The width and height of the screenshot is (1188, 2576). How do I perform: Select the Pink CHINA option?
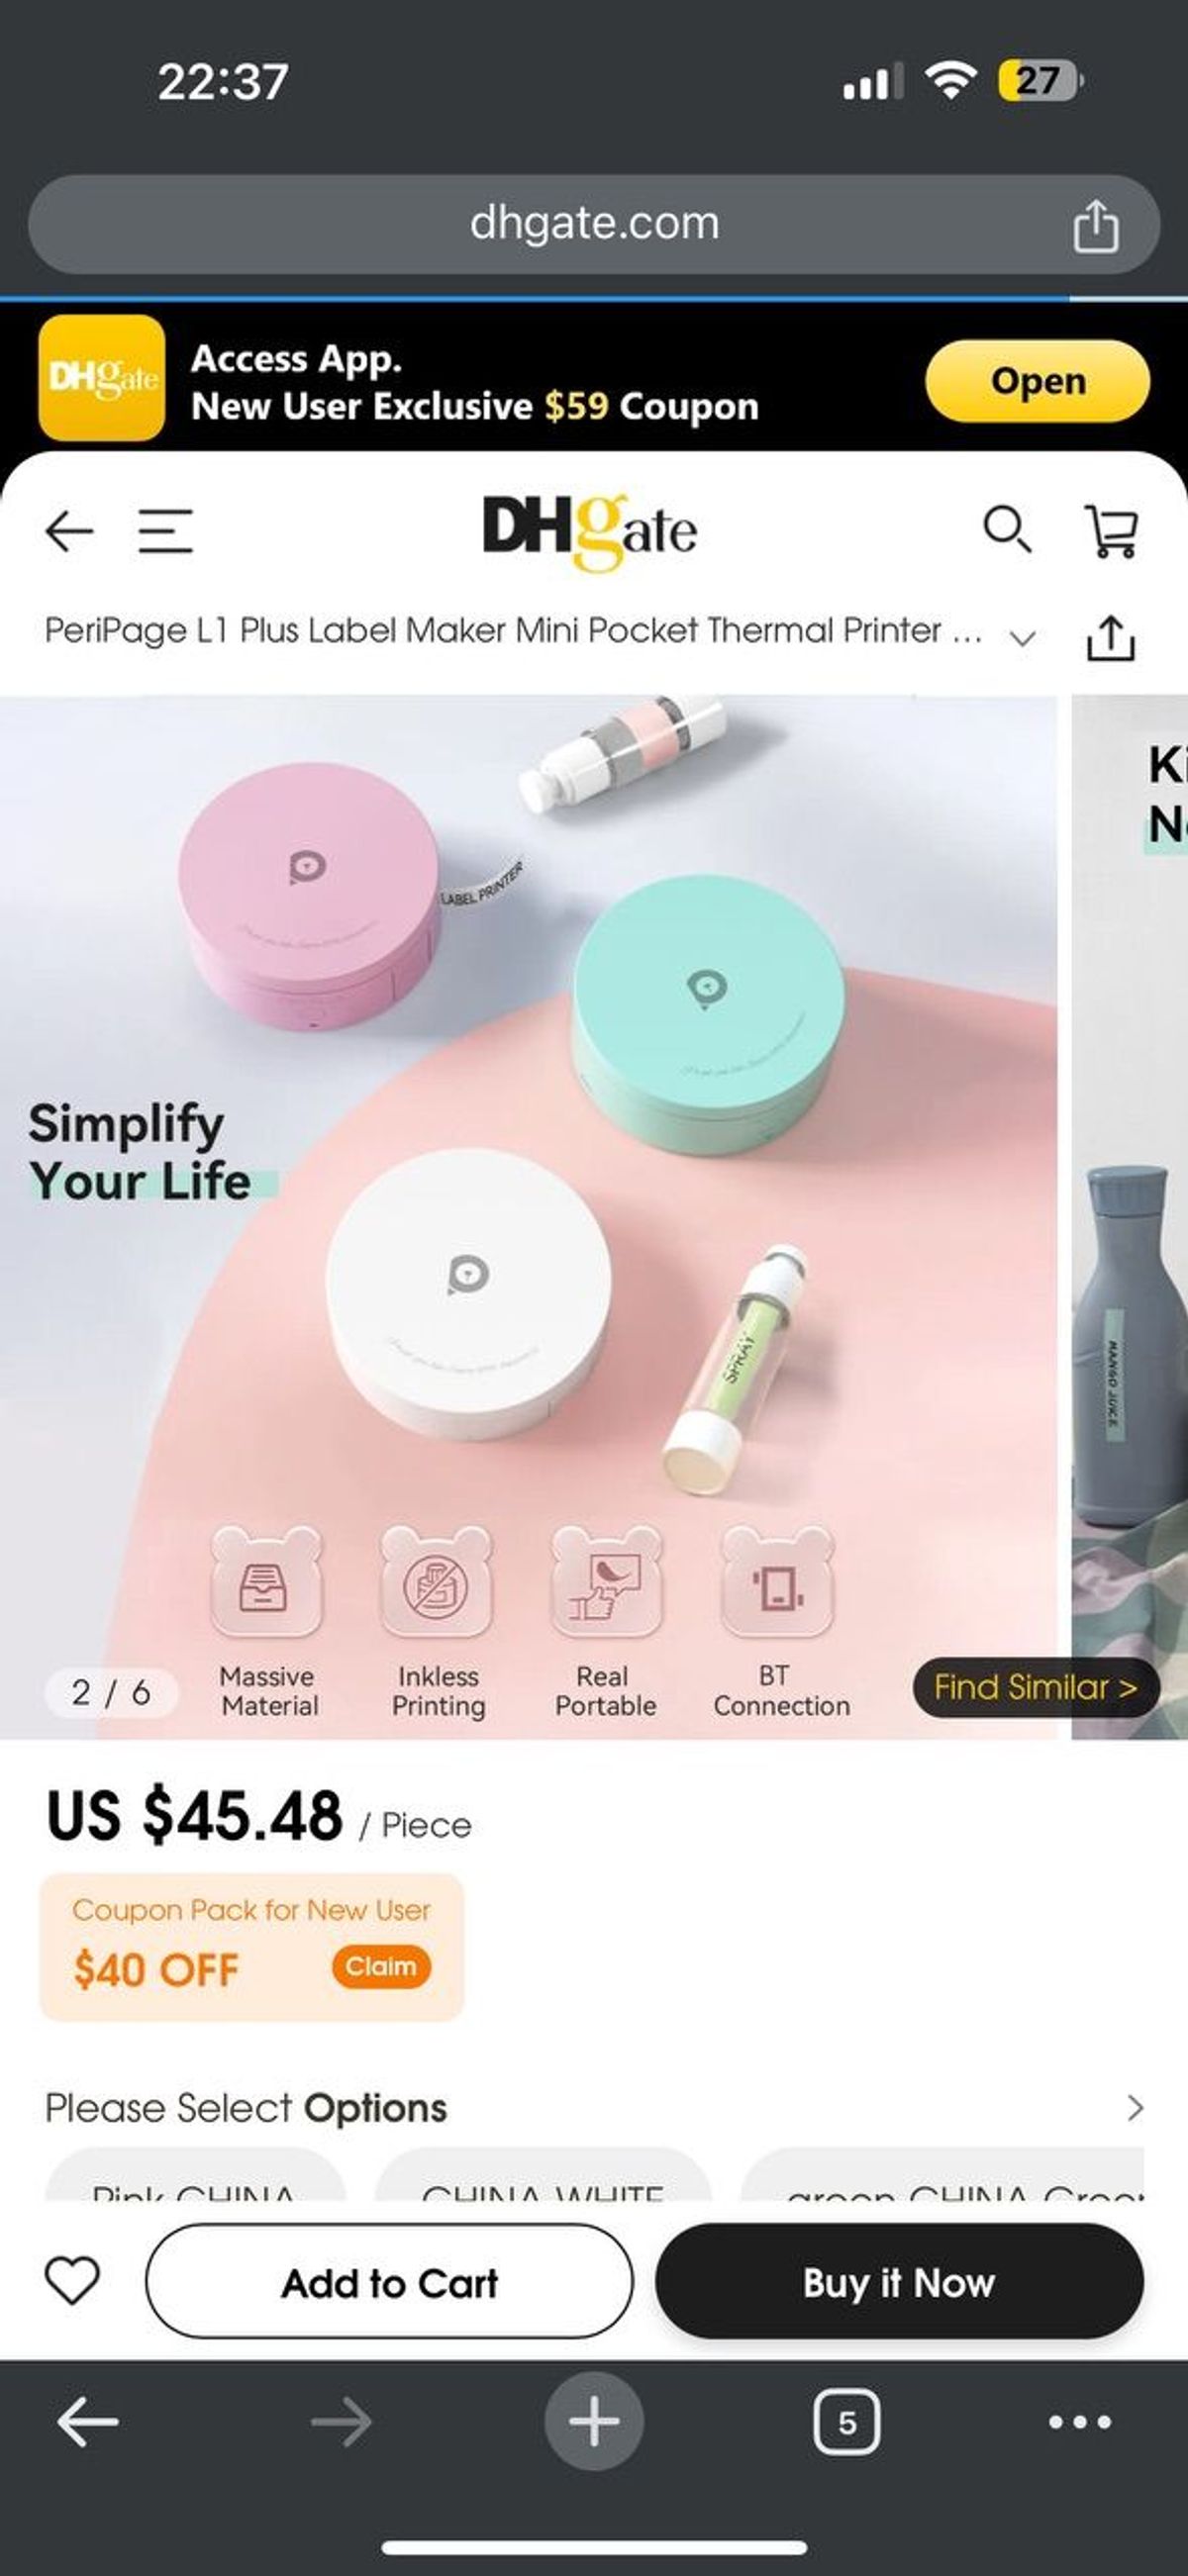[195, 2174]
